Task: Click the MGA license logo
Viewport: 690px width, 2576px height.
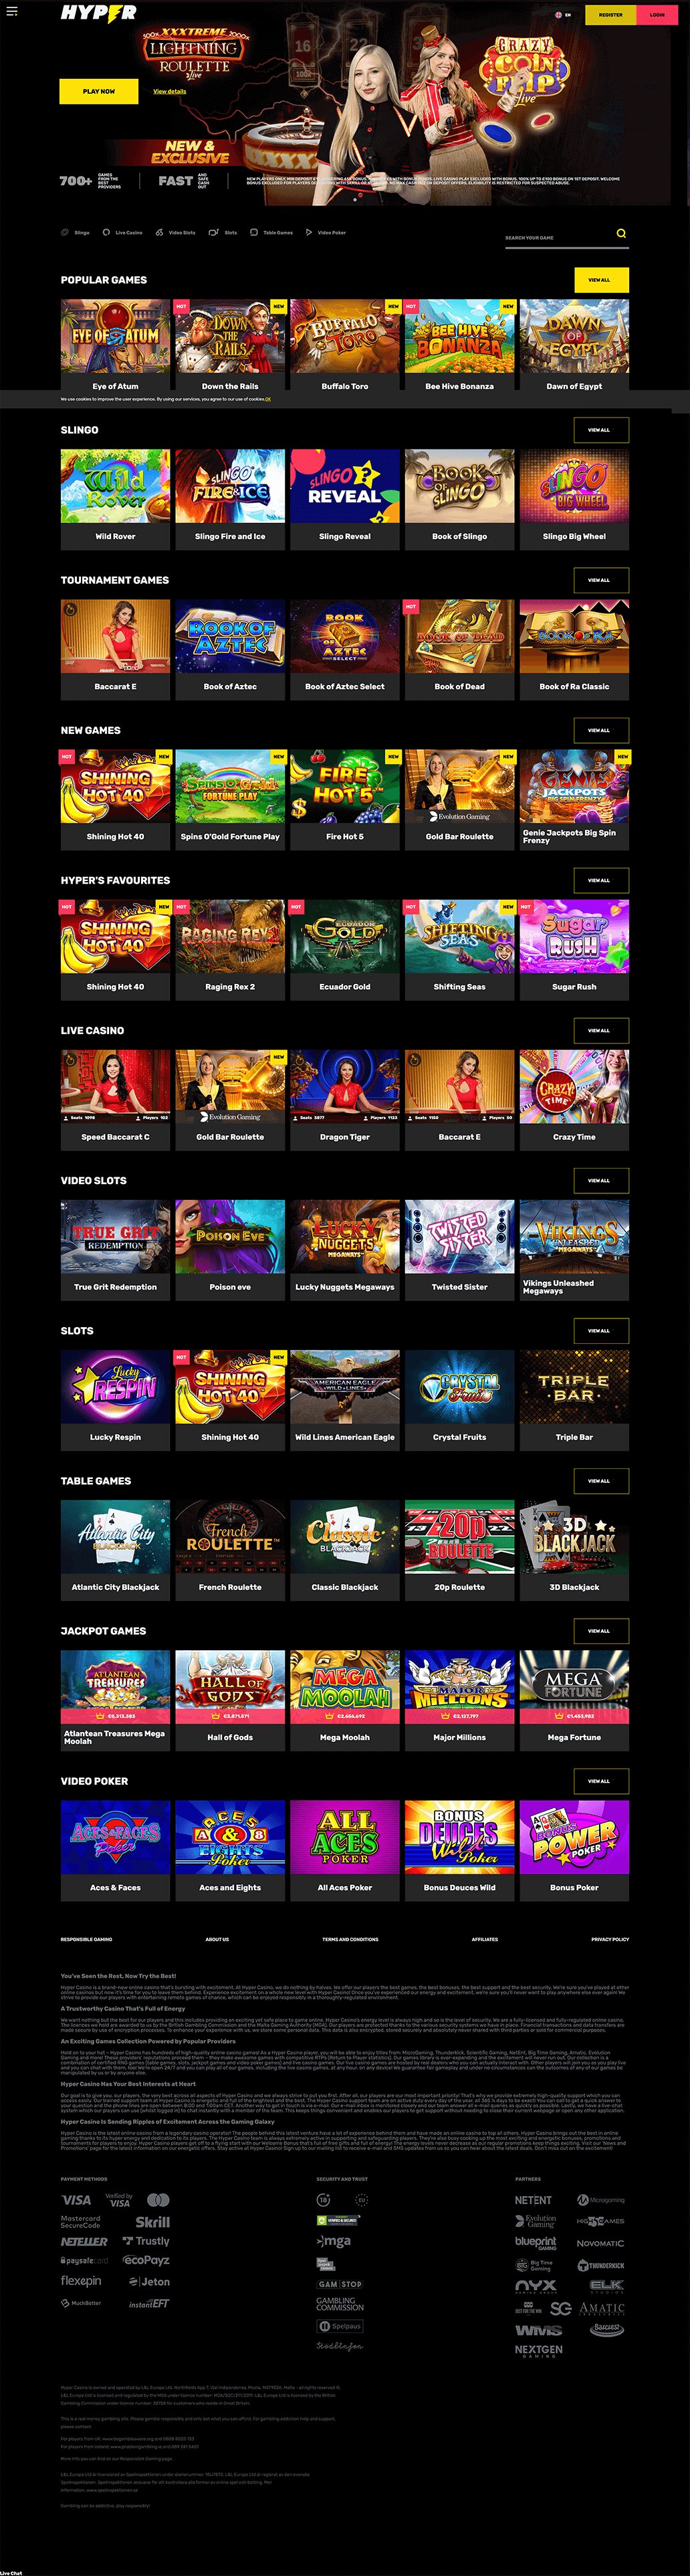Action: (334, 2241)
